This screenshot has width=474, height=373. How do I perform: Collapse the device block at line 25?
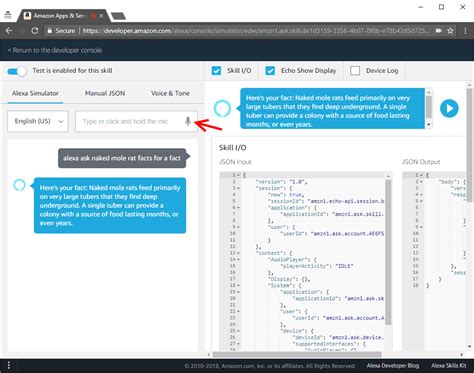tap(238, 331)
